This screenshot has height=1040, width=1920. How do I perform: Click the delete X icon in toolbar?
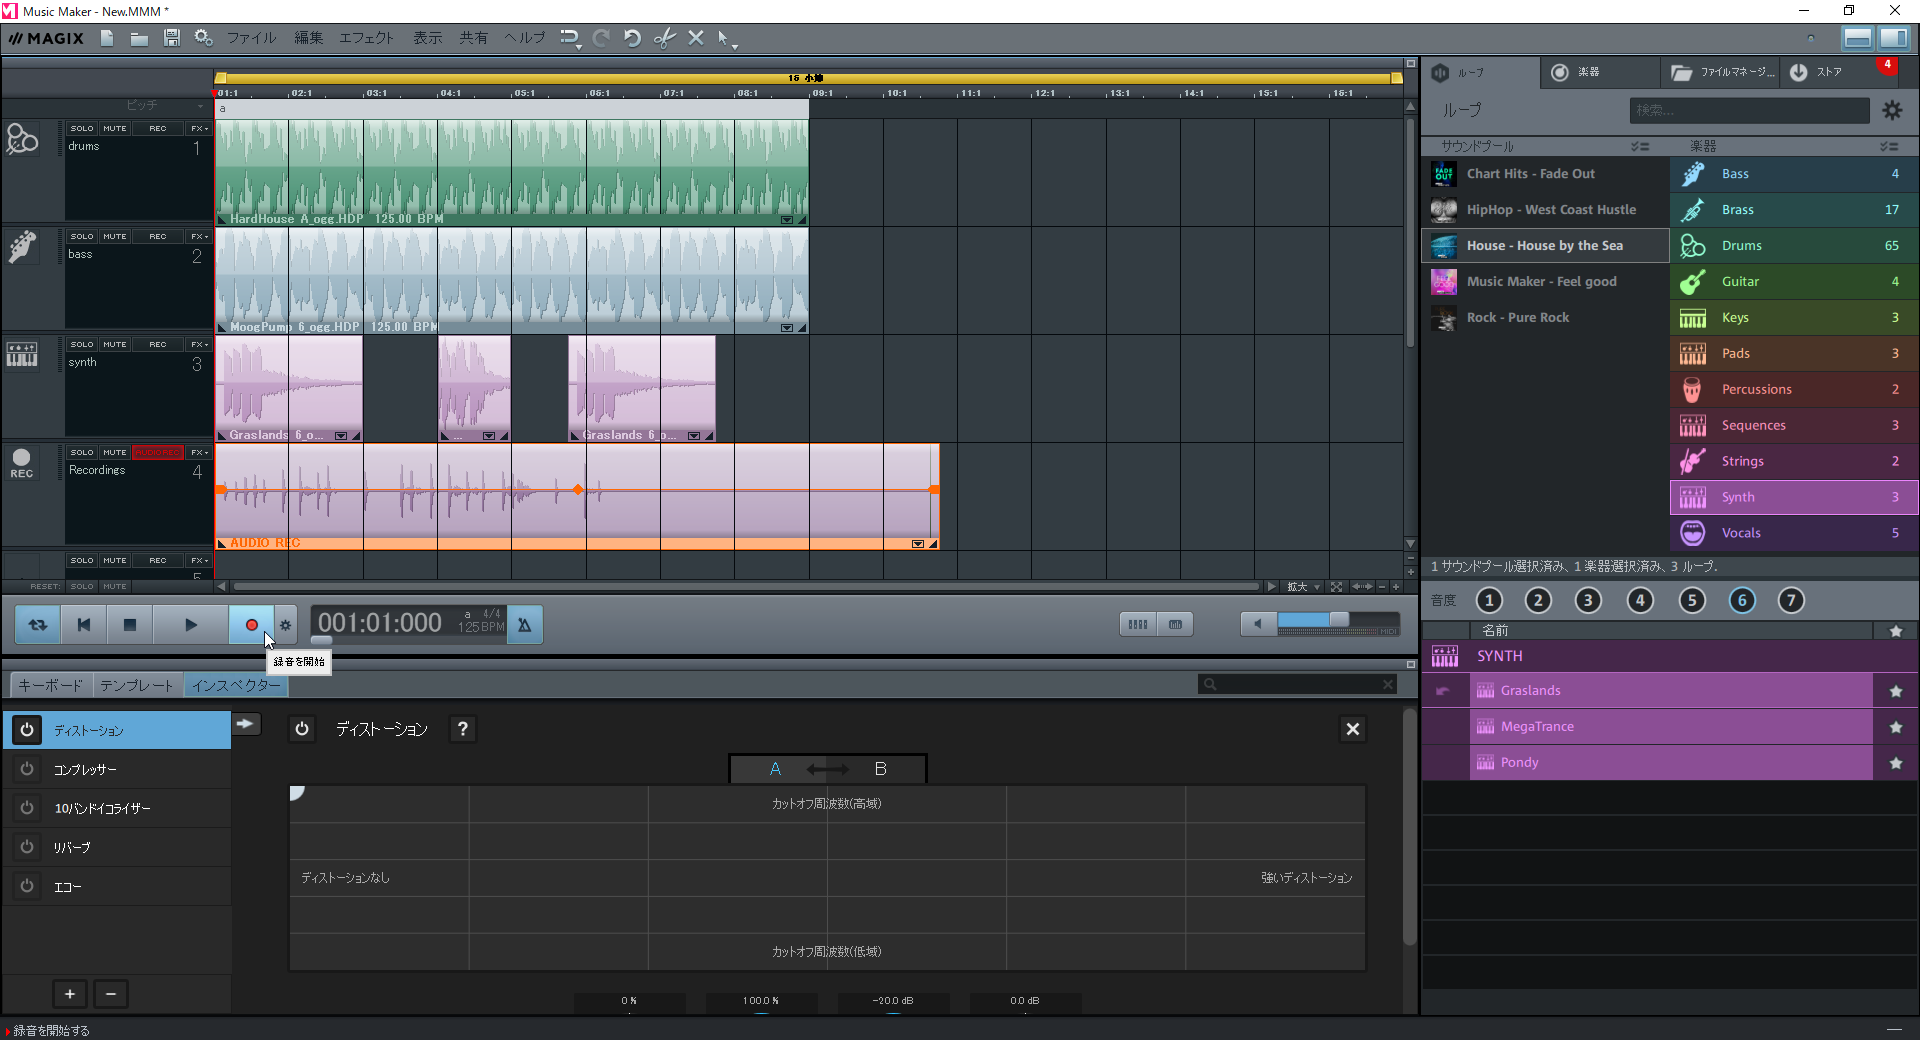pyautogui.click(x=696, y=38)
